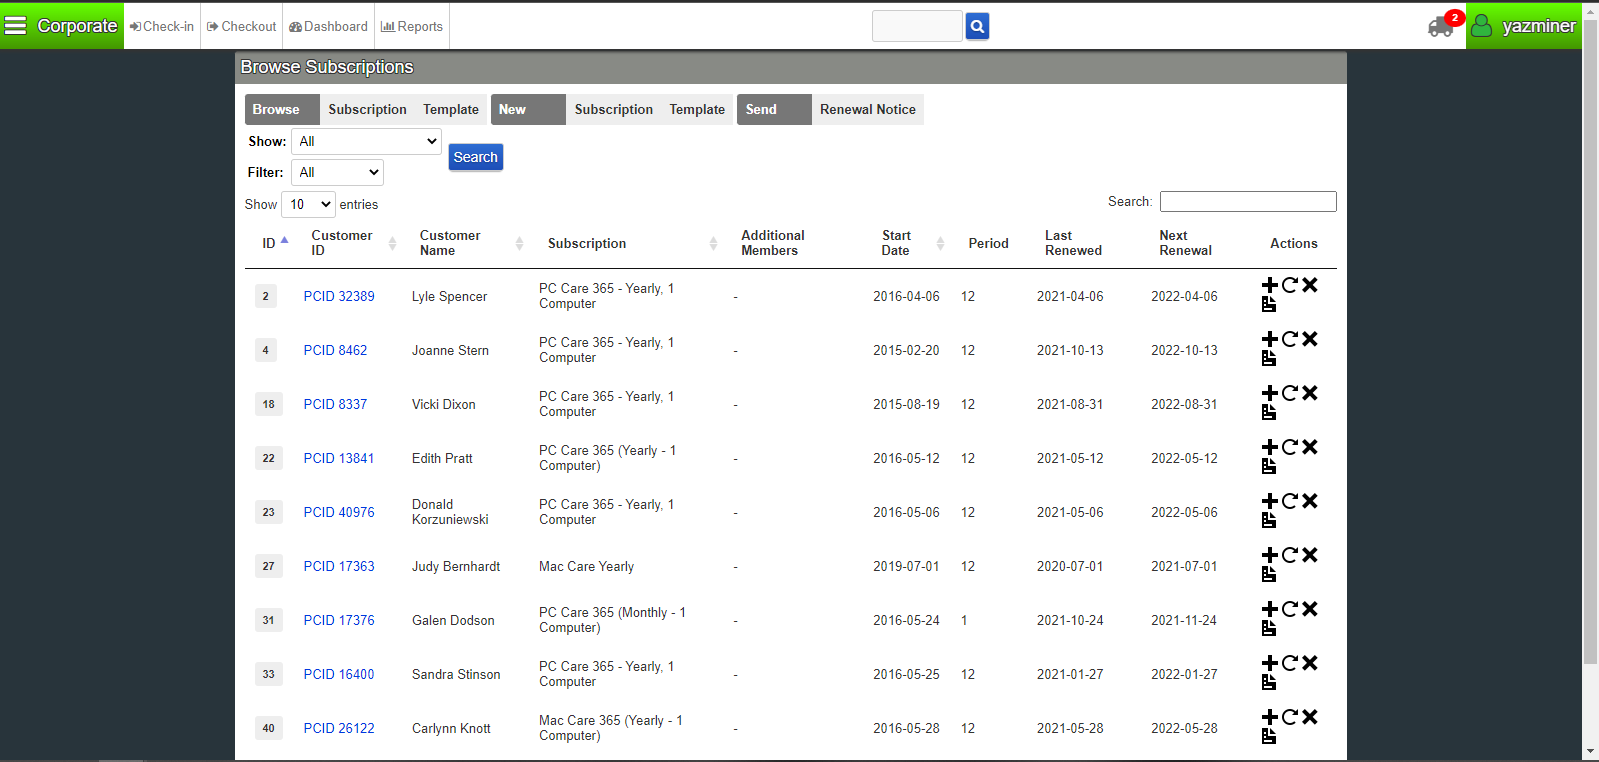The width and height of the screenshot is (1599, 762).
Task: Go to Reports in the top navigation
Action: click(412, 27)
